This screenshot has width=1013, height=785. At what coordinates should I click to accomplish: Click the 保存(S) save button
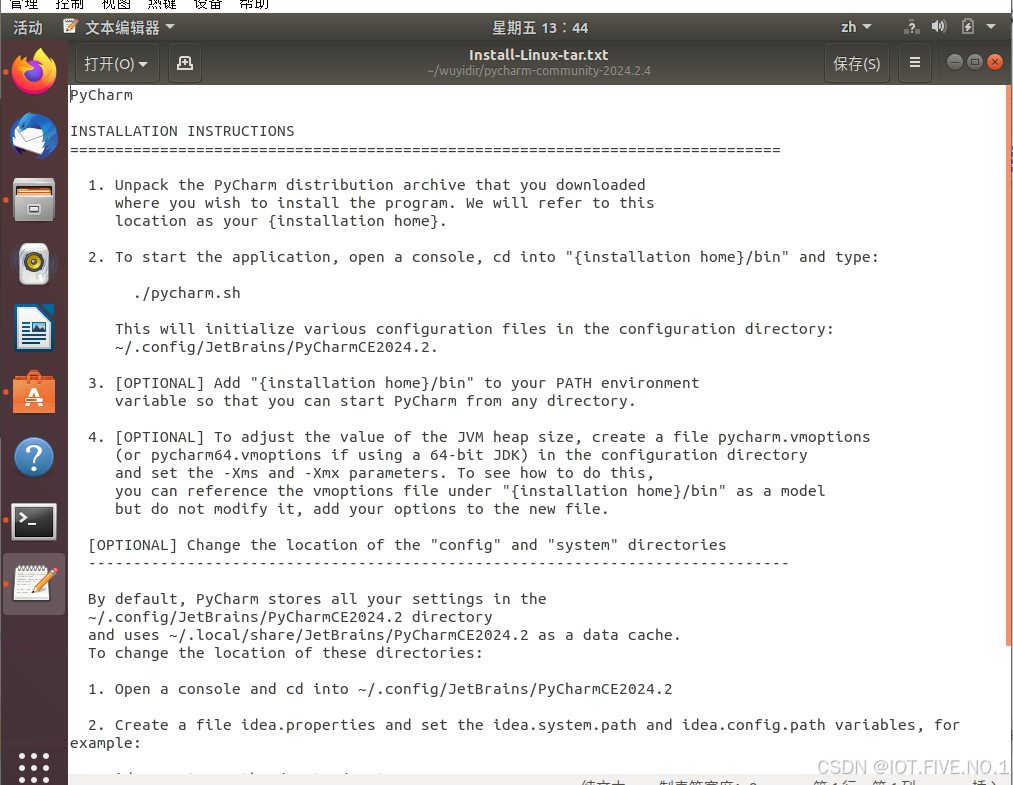click(857, 63)
